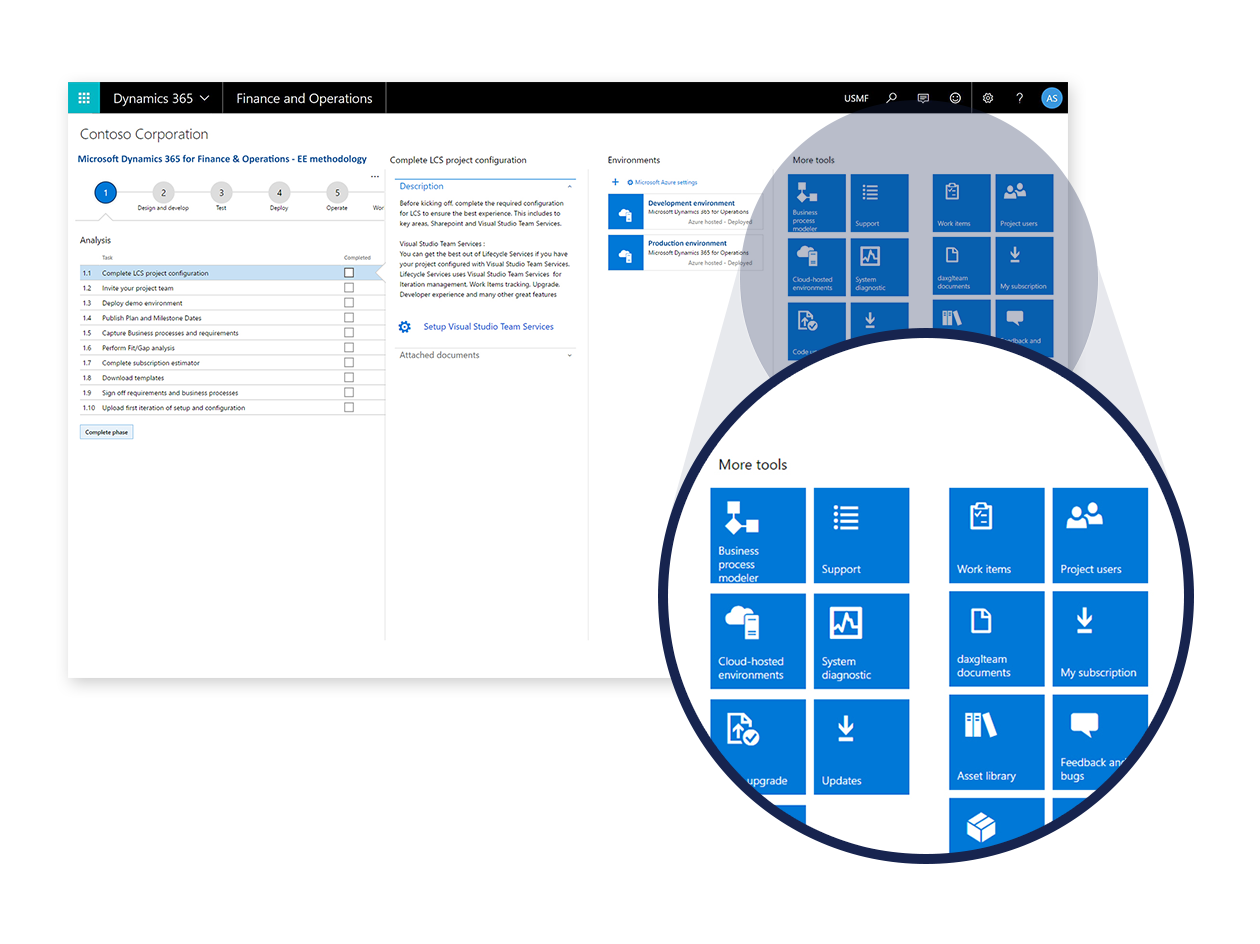Viewport: 1260px width, 944px height.
Task: Check Completed for Deploy demo environment
Action: (x=349, y=303)
